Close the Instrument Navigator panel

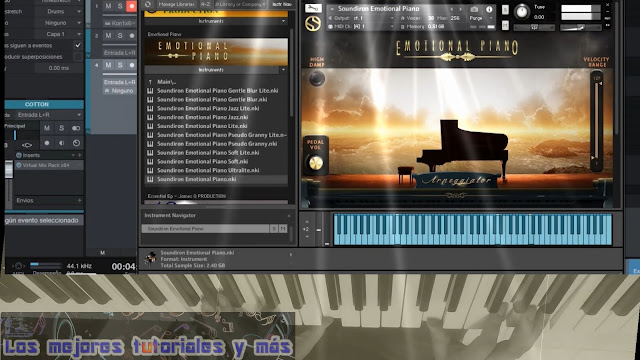click(x=289, y=216)
